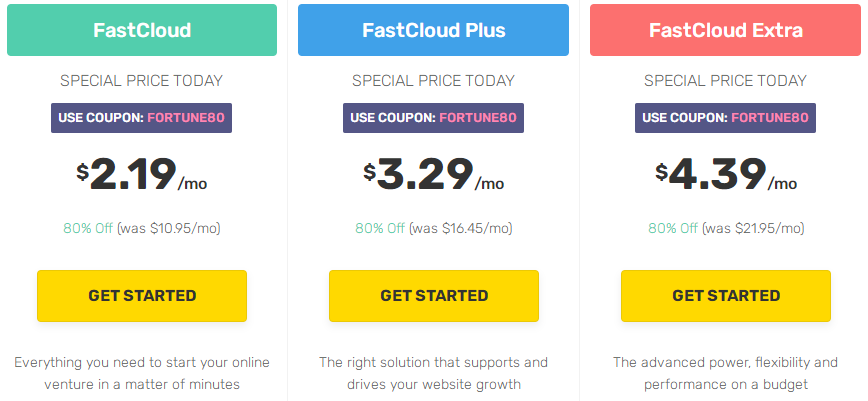Viewport: 868px width, 401px height.
Task: Select the FastCloud Plus plan header
Action: pos(433,30)
